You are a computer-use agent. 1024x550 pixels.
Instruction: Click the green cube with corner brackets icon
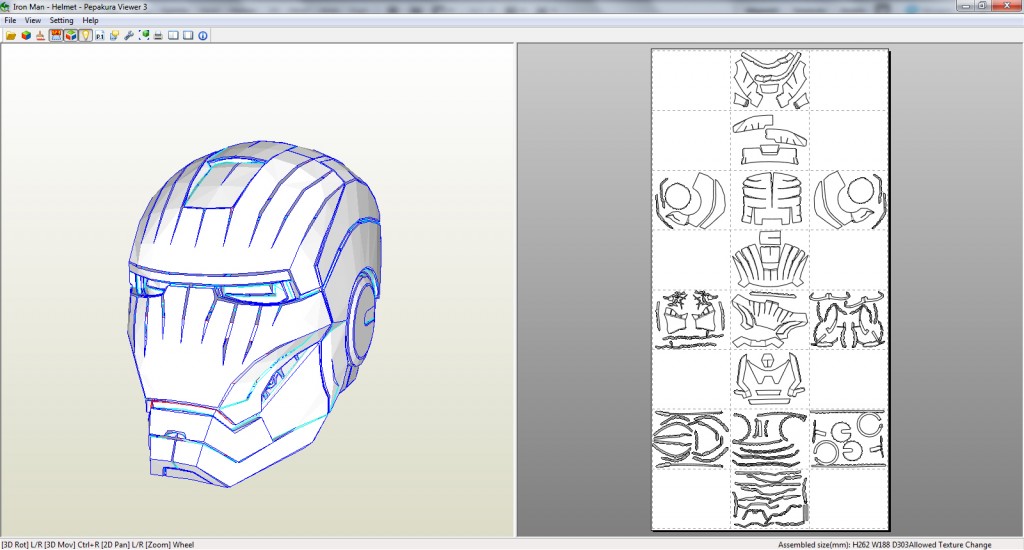[x=144, y=35]
